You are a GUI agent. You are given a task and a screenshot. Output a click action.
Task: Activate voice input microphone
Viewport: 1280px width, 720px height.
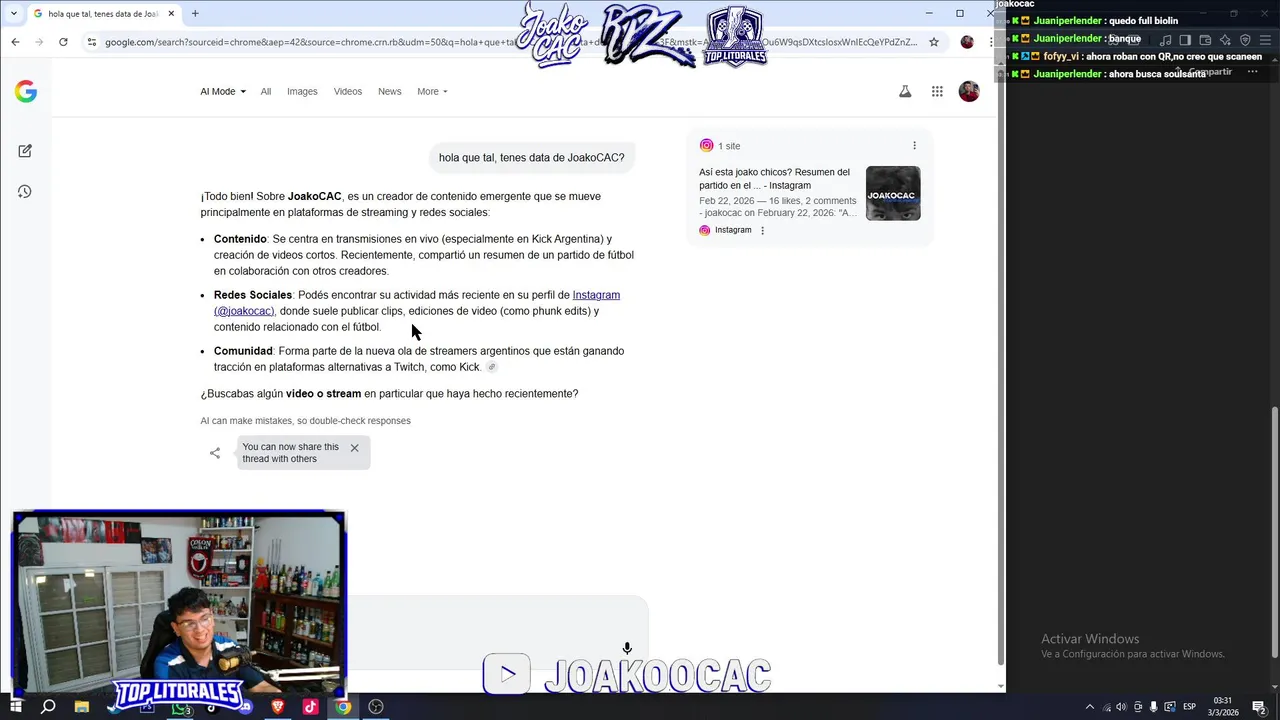click(627, 649)
